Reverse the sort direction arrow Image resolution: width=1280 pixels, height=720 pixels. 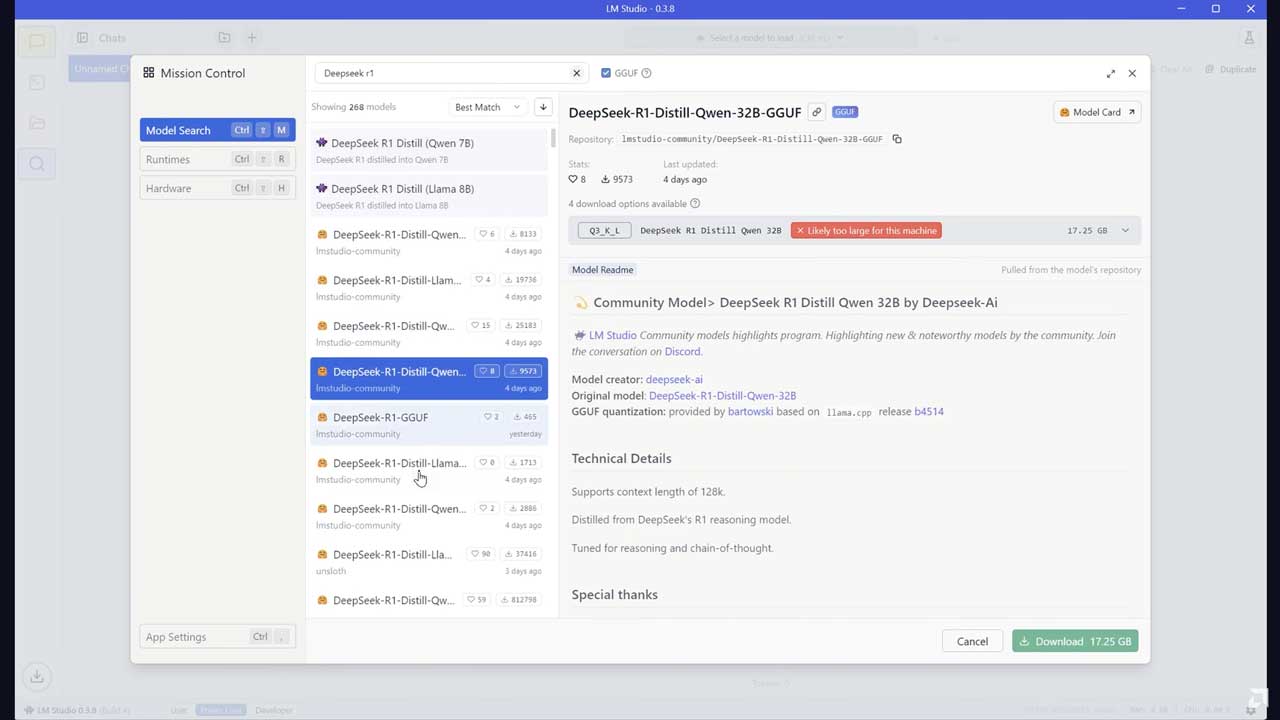(x=543, y=107)
